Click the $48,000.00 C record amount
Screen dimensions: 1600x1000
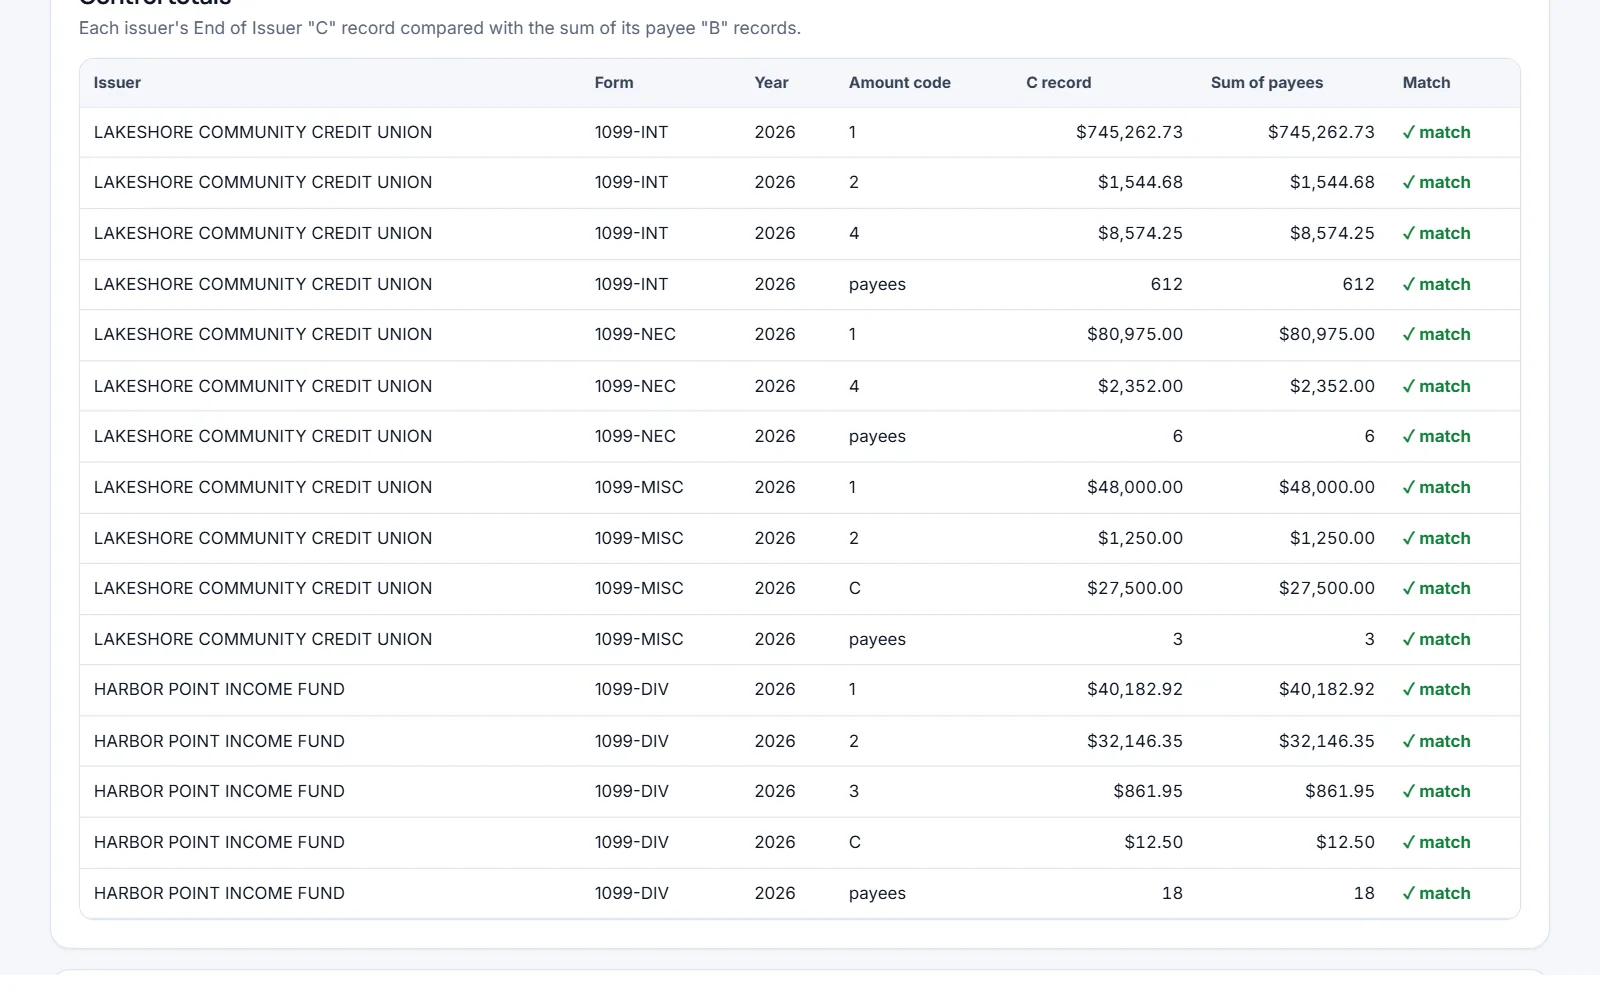tap(1135, 487)
